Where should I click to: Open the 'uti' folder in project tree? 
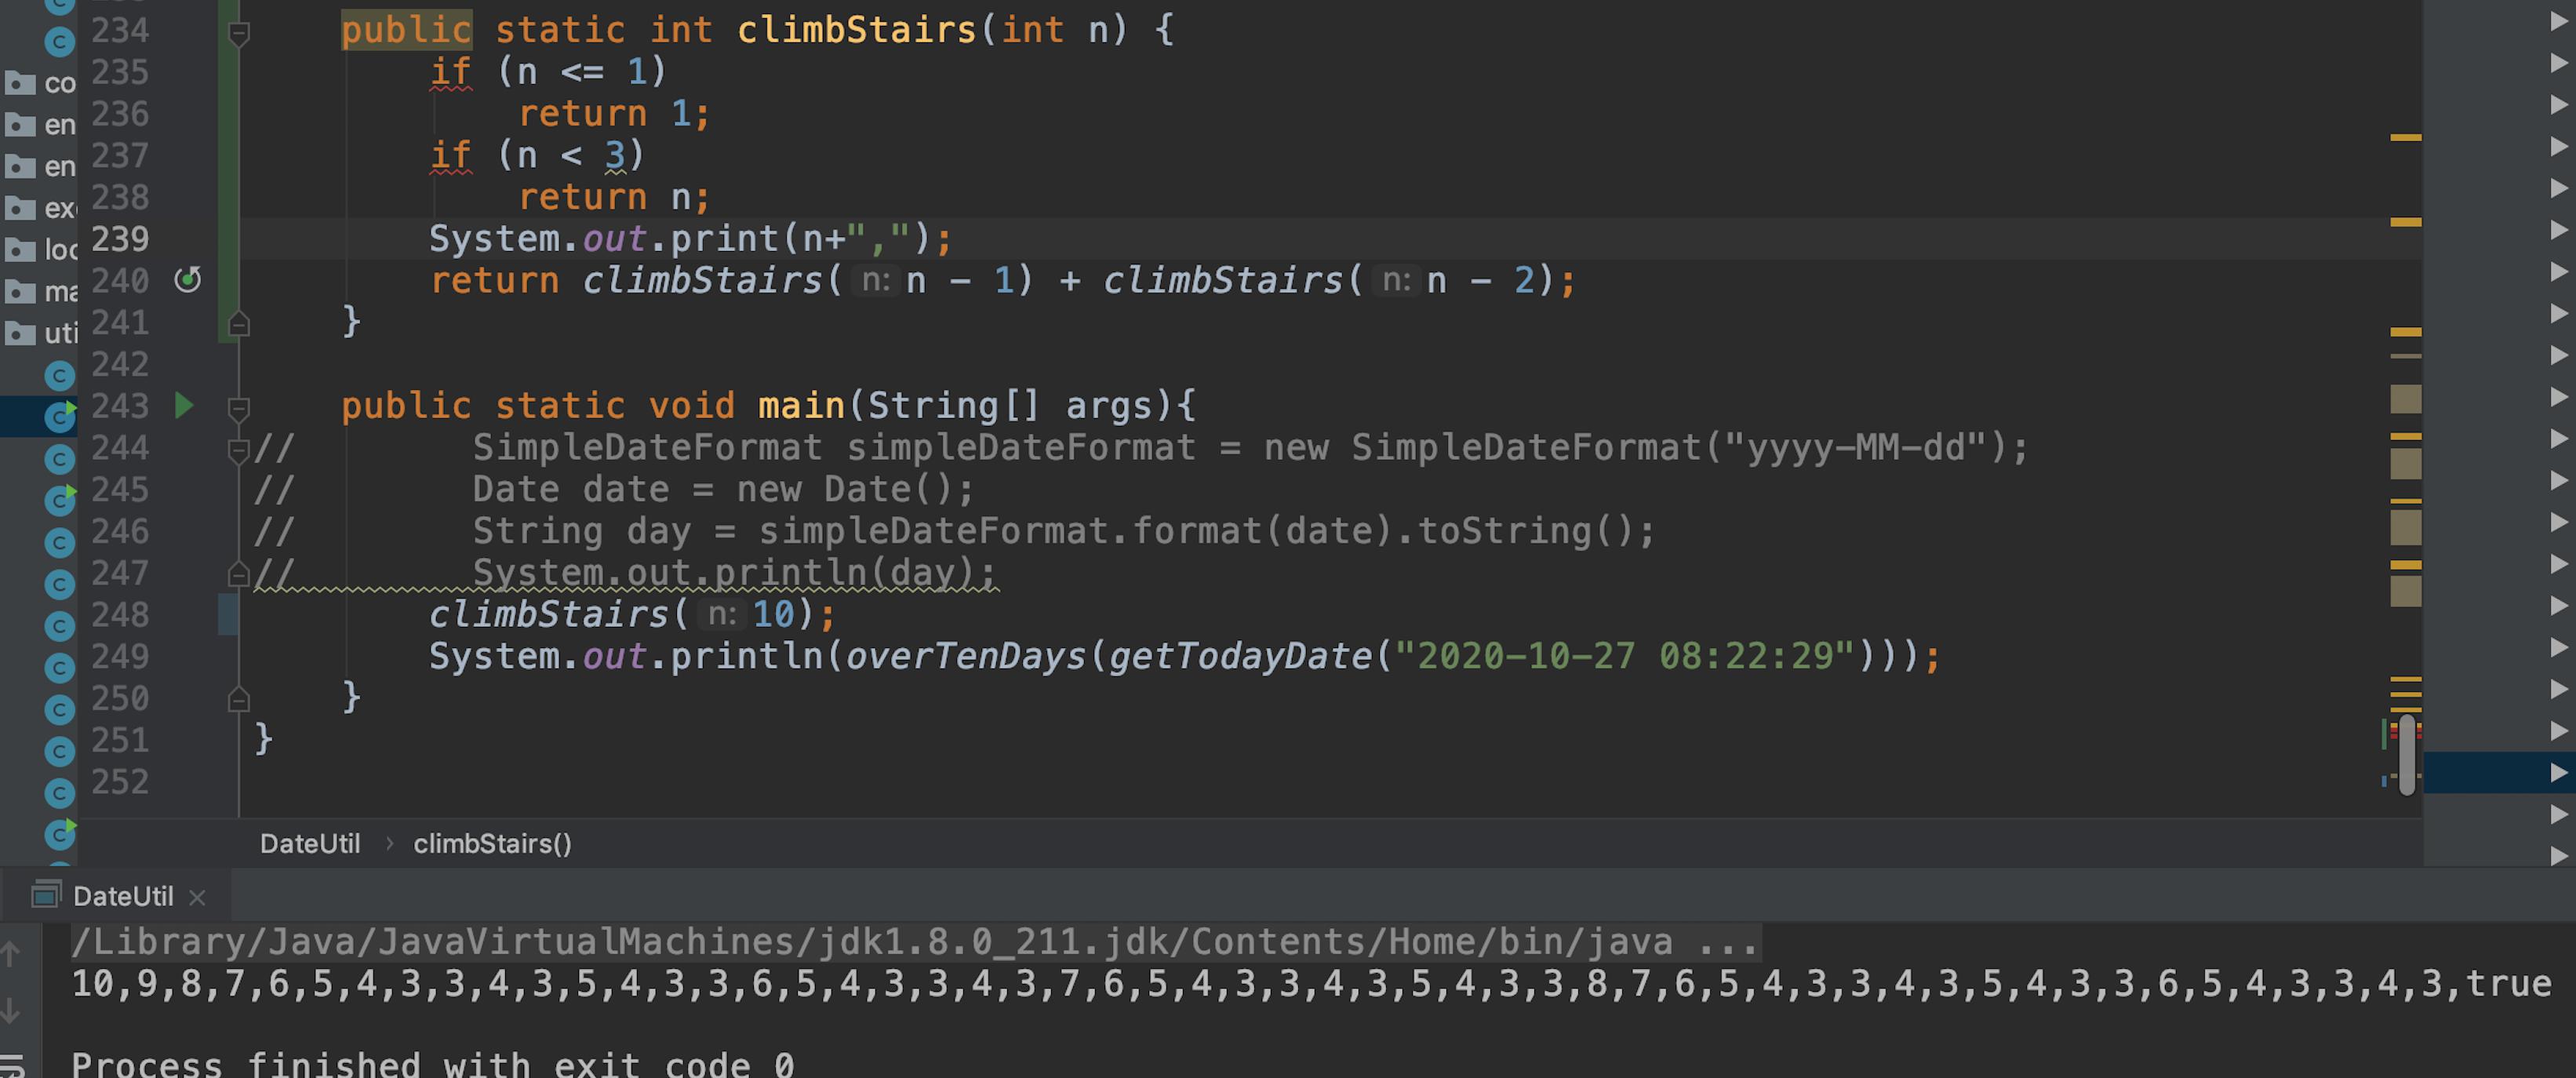(40, 333)
